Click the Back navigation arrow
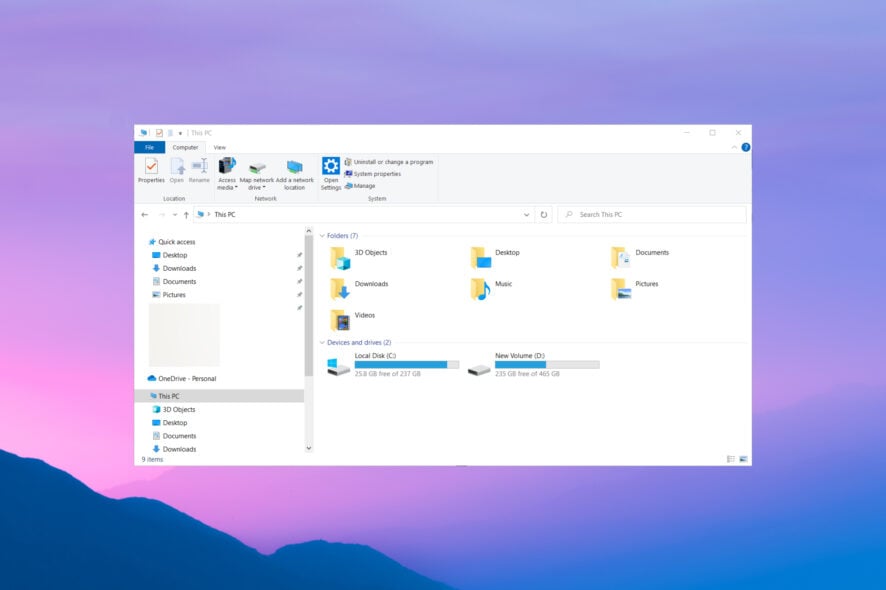 (145, 215)
